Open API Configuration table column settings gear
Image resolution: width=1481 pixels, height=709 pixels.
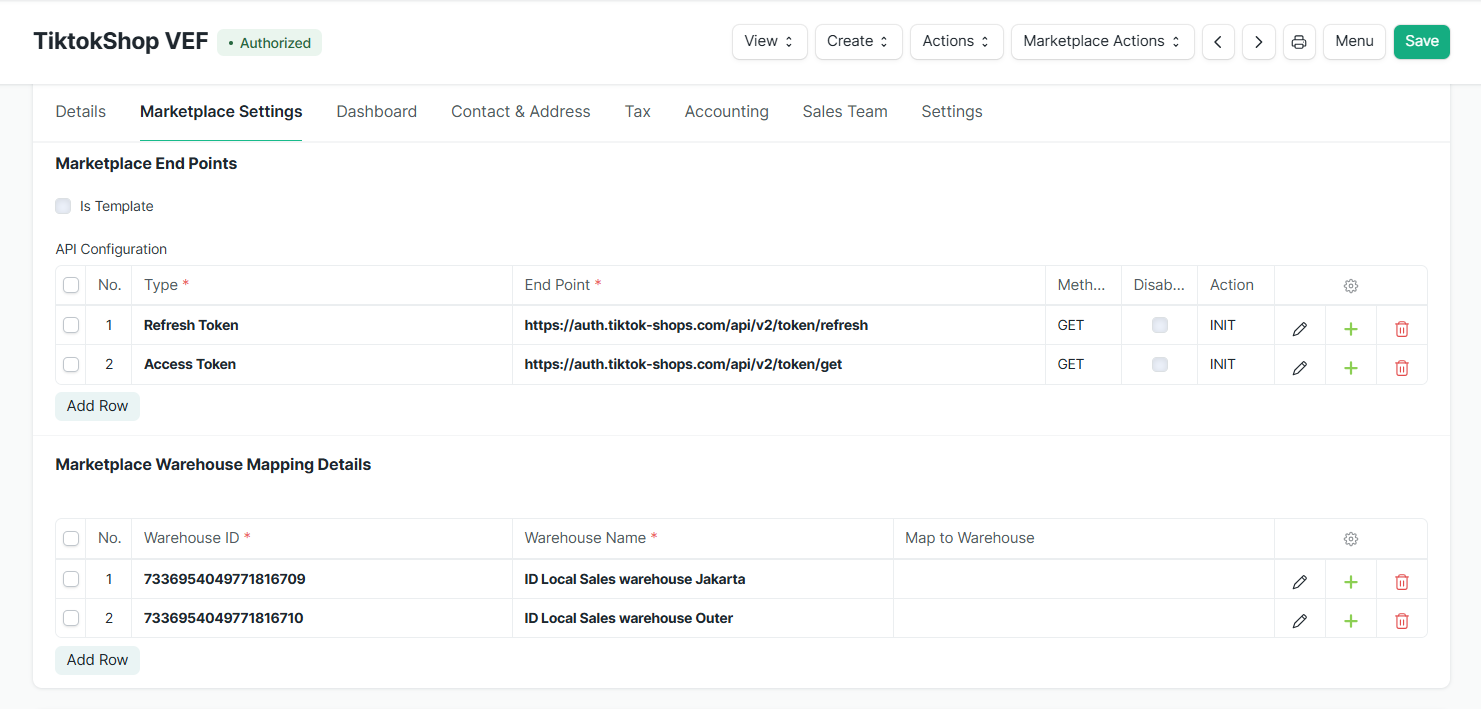pos(1351,286)
